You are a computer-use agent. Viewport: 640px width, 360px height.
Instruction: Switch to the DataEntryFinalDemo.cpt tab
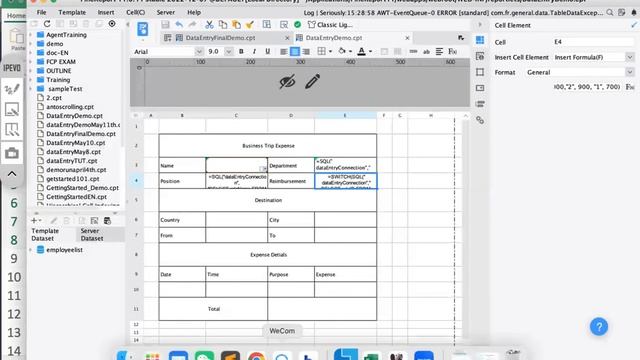[220, 38]
